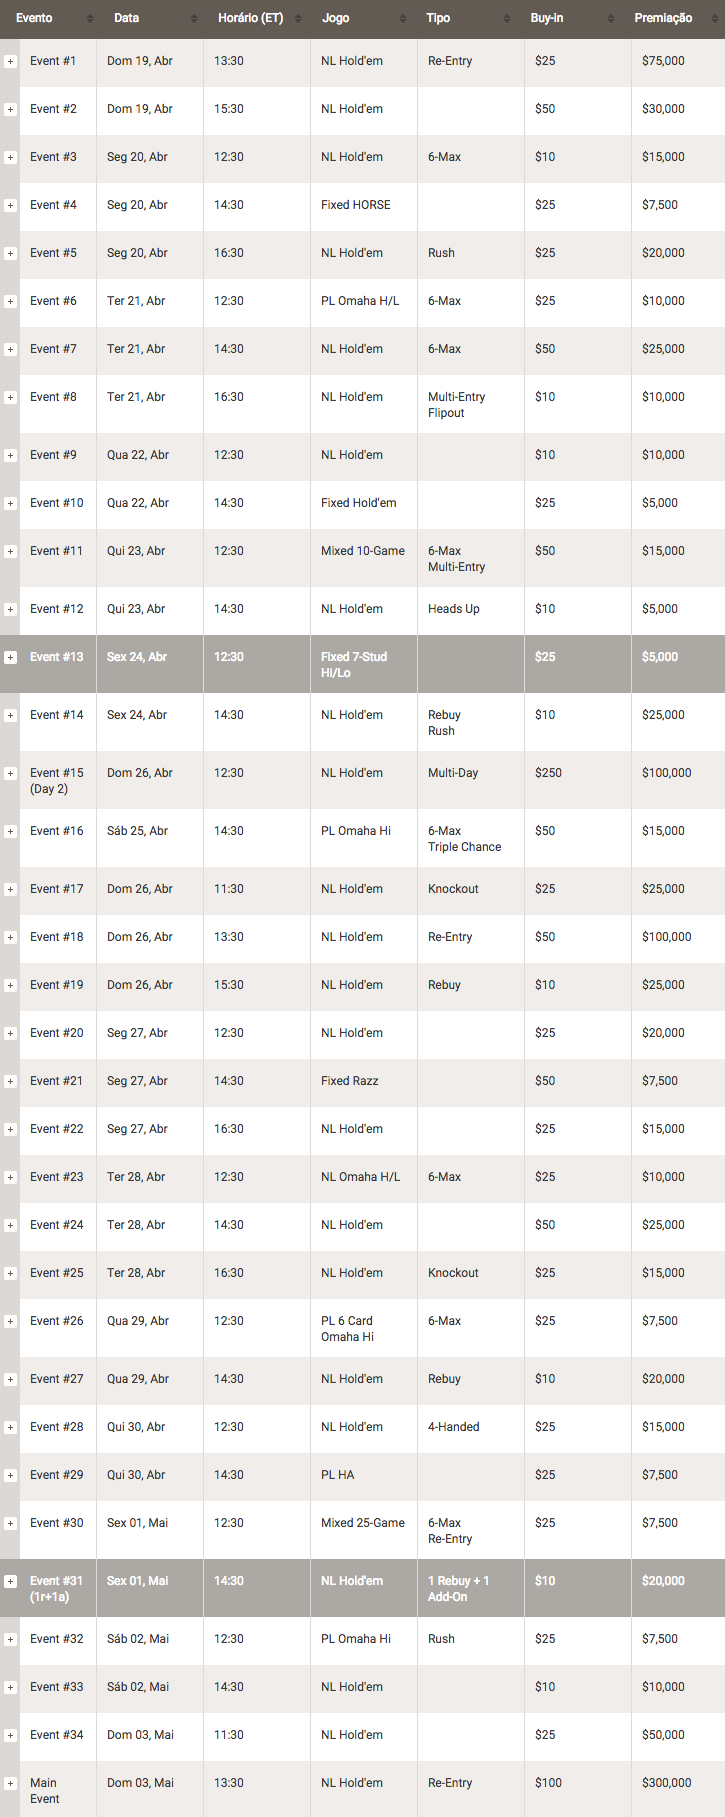Sort by the Jogo column header
This screenshot has width=725, height=1817.
[364, 19]
